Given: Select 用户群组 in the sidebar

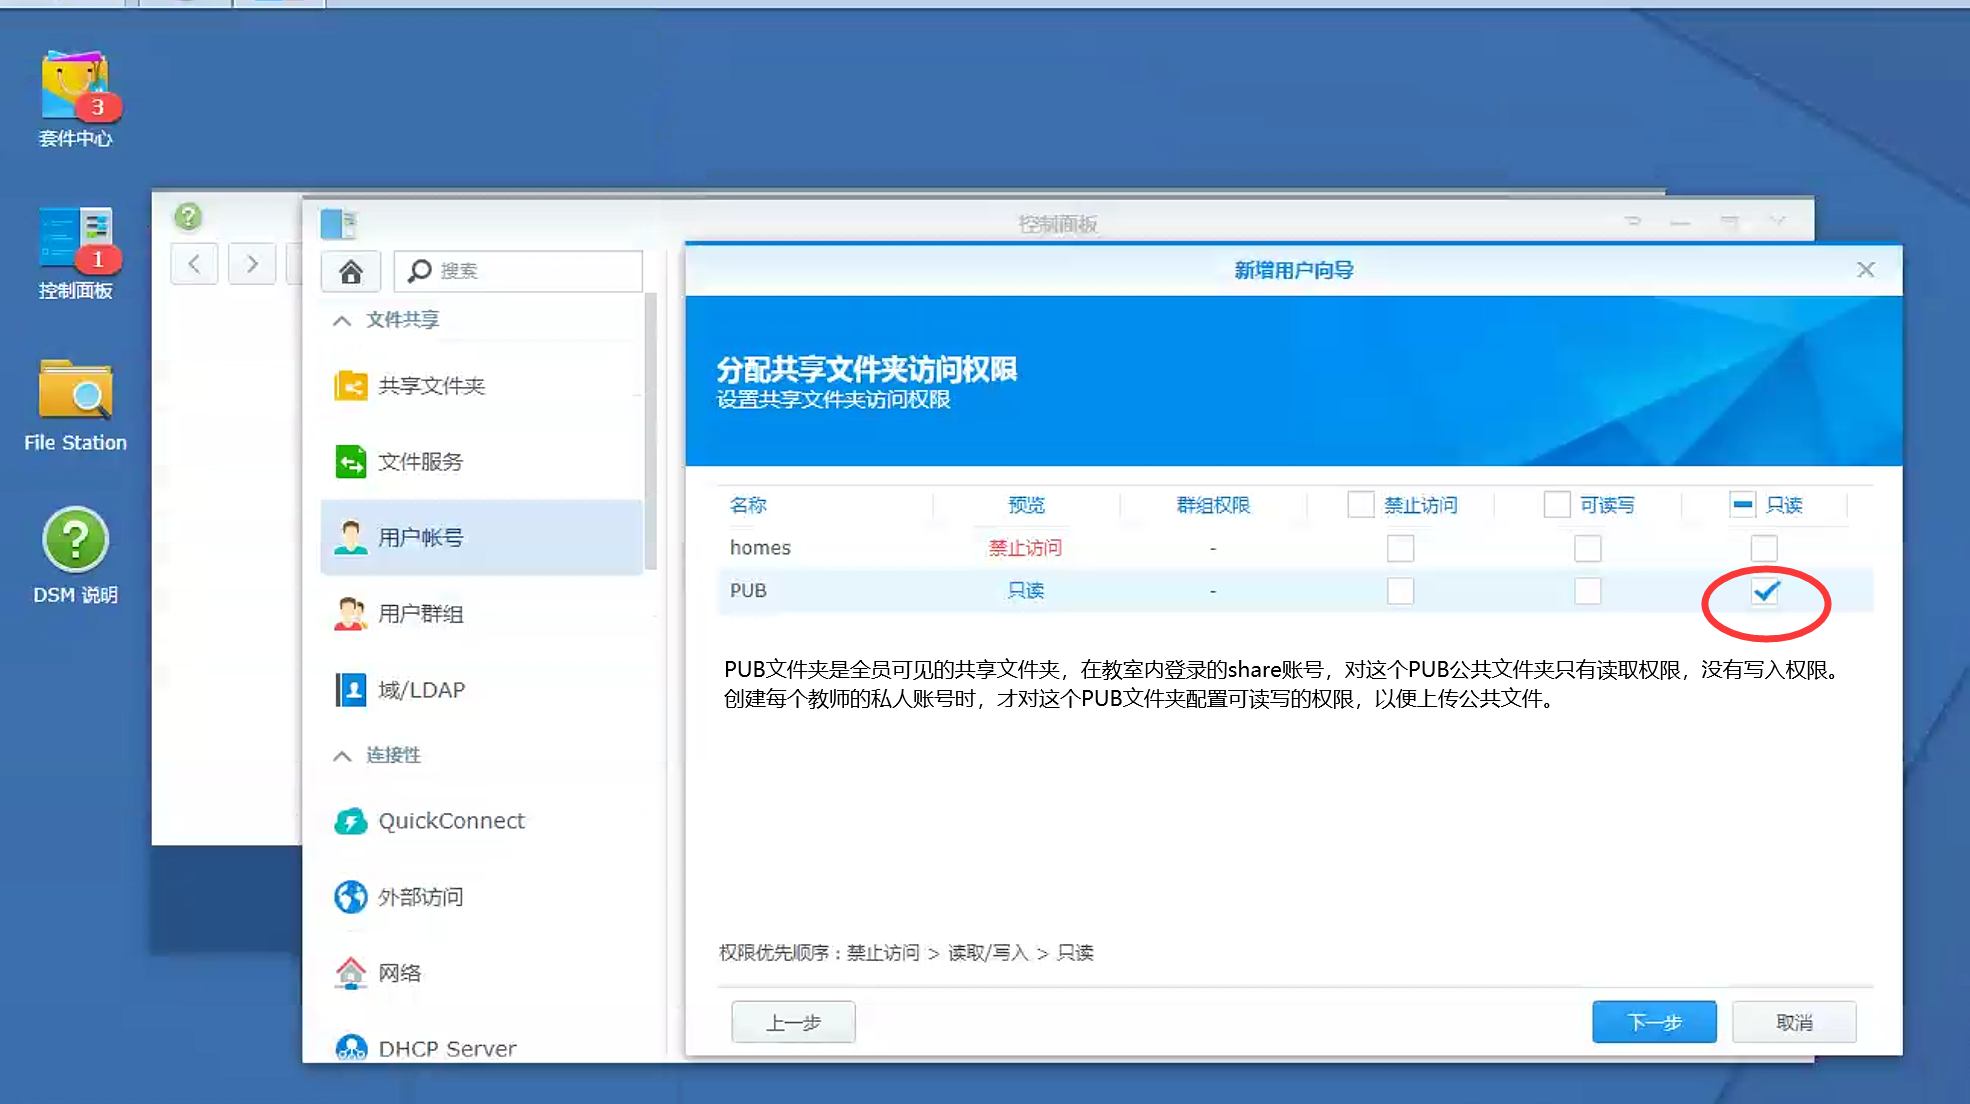Looking at the screenshot, I should [x=420, y=614].
